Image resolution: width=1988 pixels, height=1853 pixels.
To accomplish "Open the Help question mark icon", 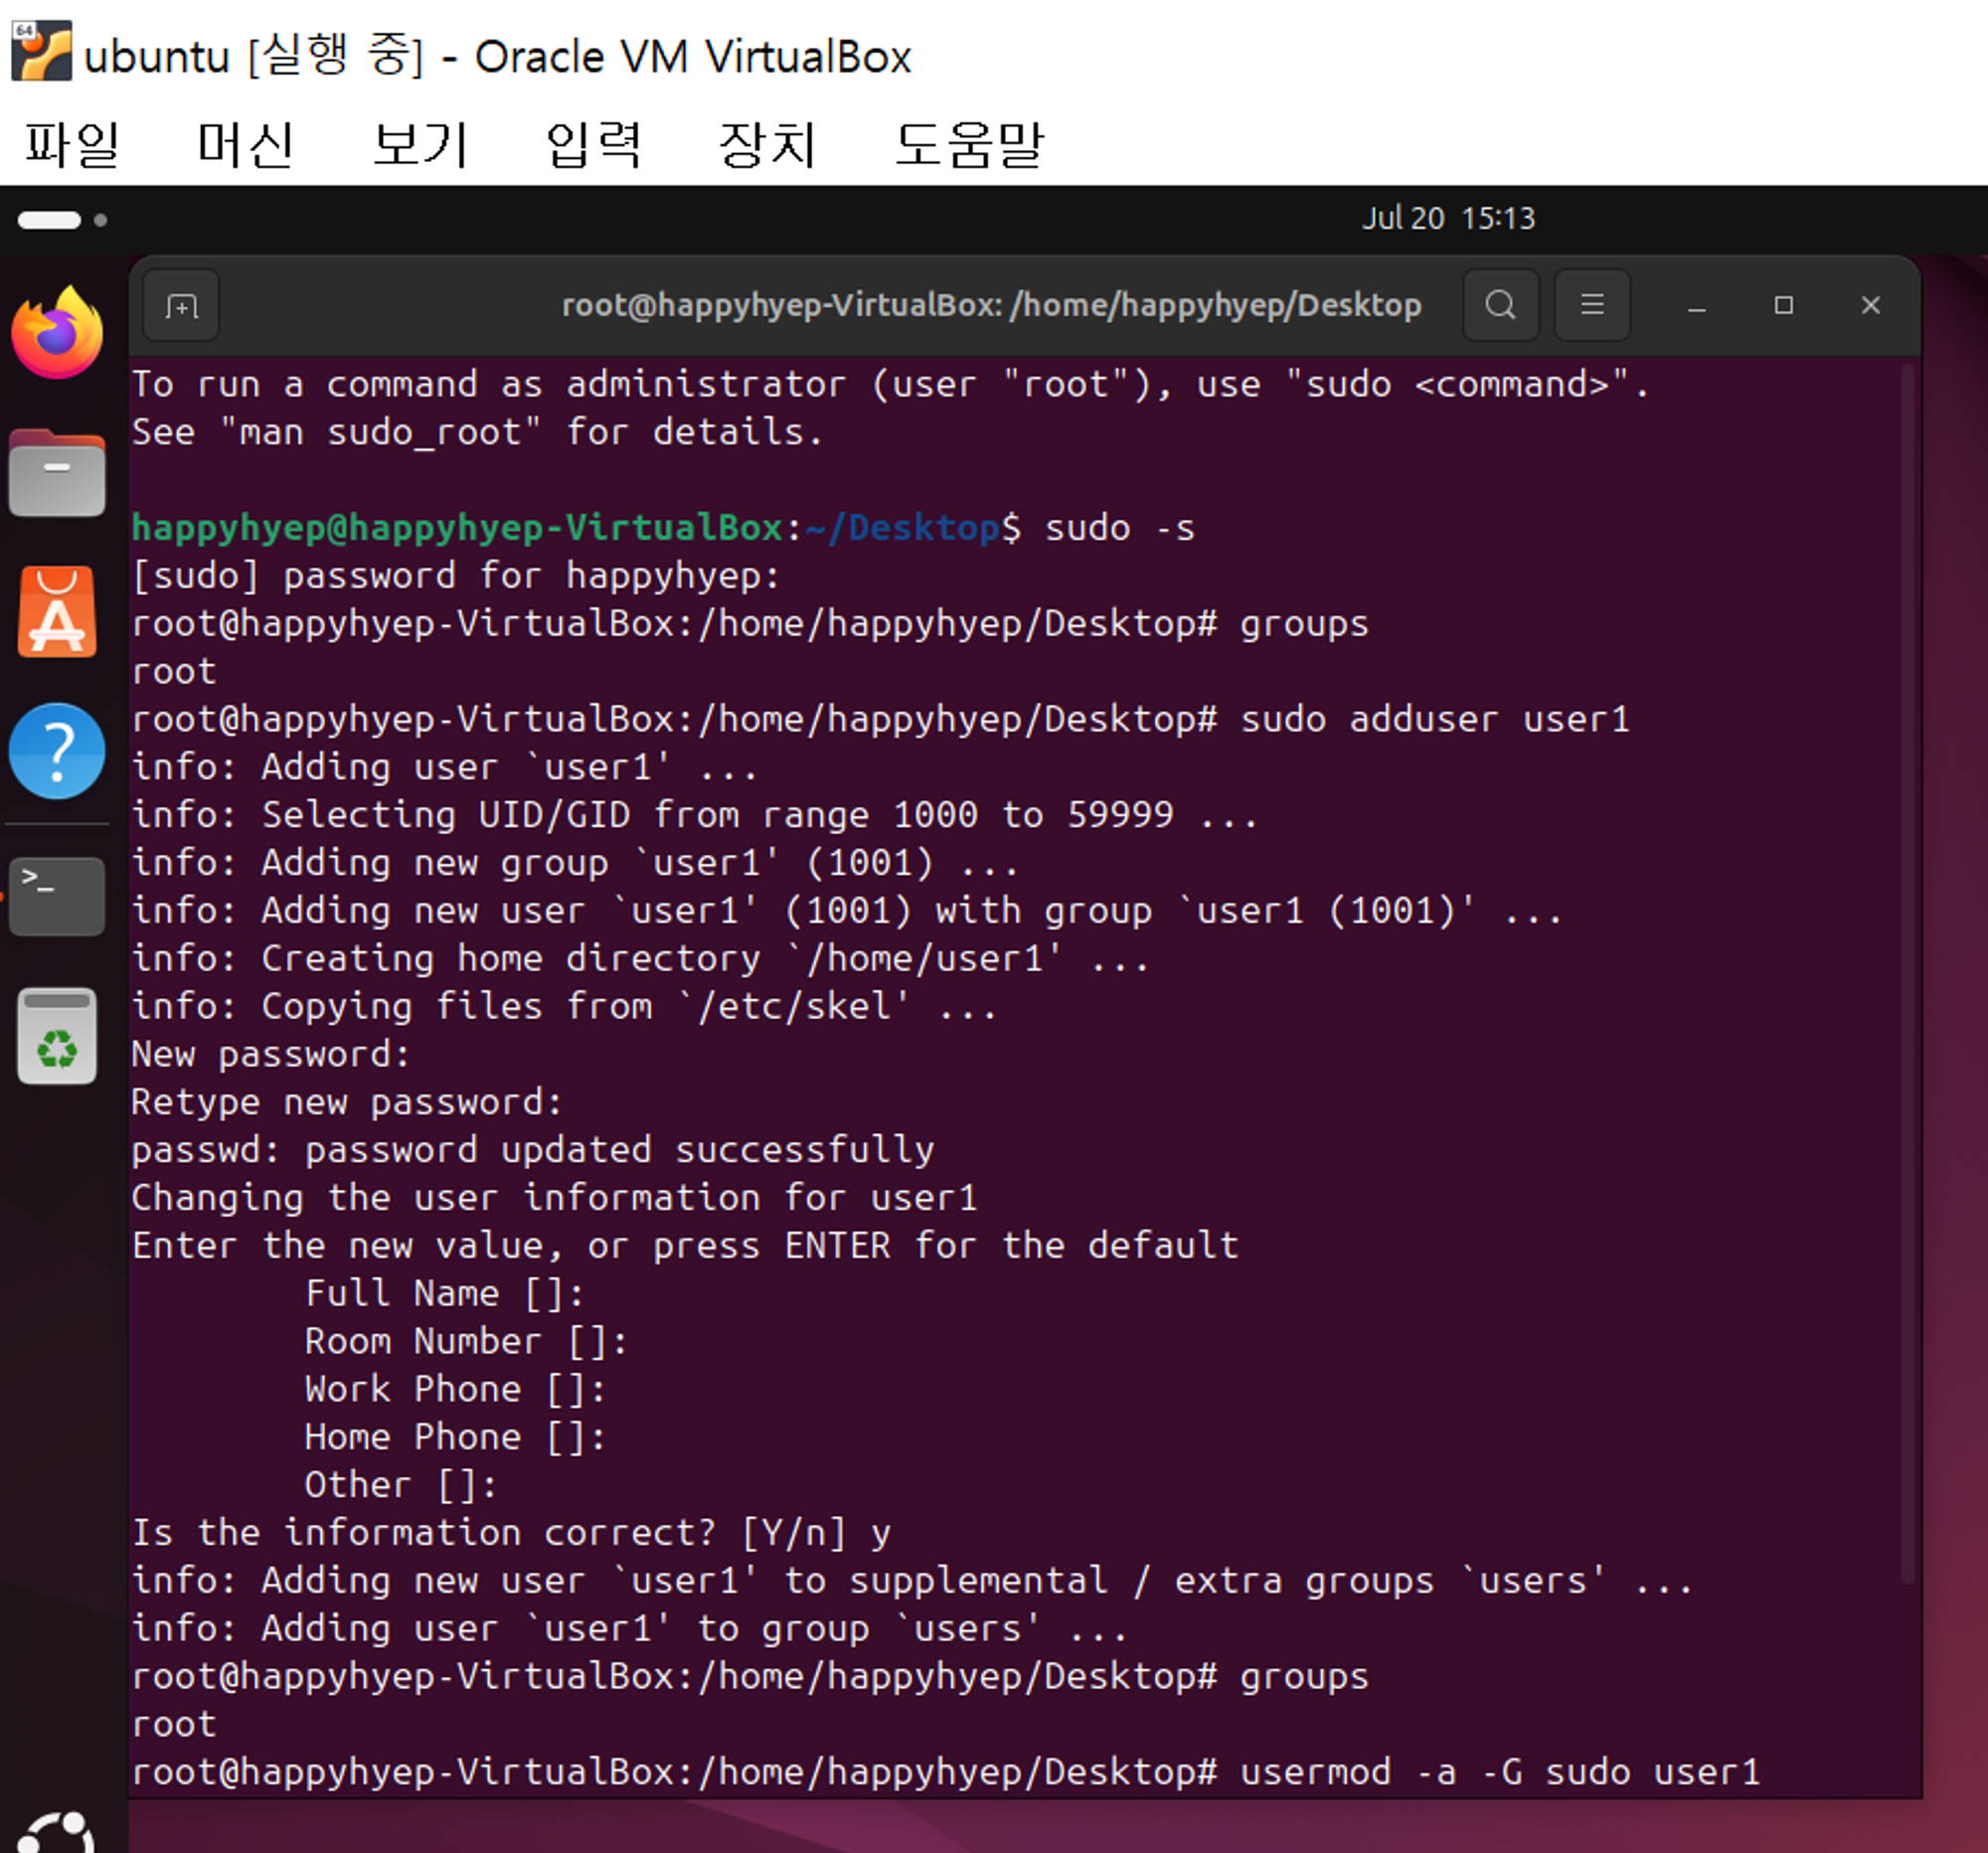I will pyautogui.click(x=57, y=751).
